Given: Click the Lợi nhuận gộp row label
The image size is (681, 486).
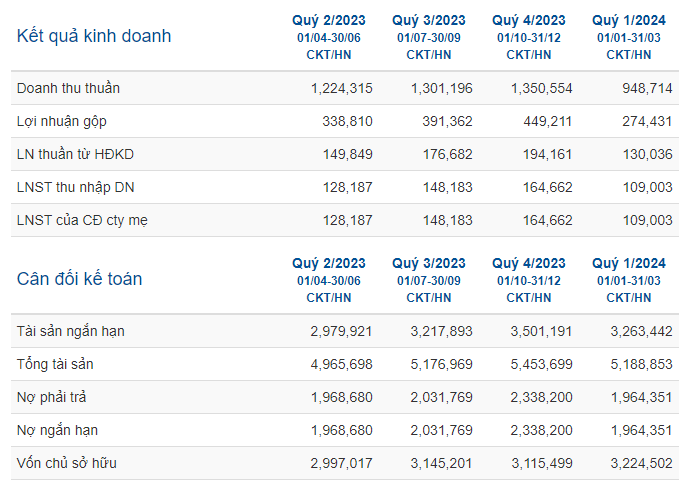Looking at the screenshot, I should click(62, 122).
